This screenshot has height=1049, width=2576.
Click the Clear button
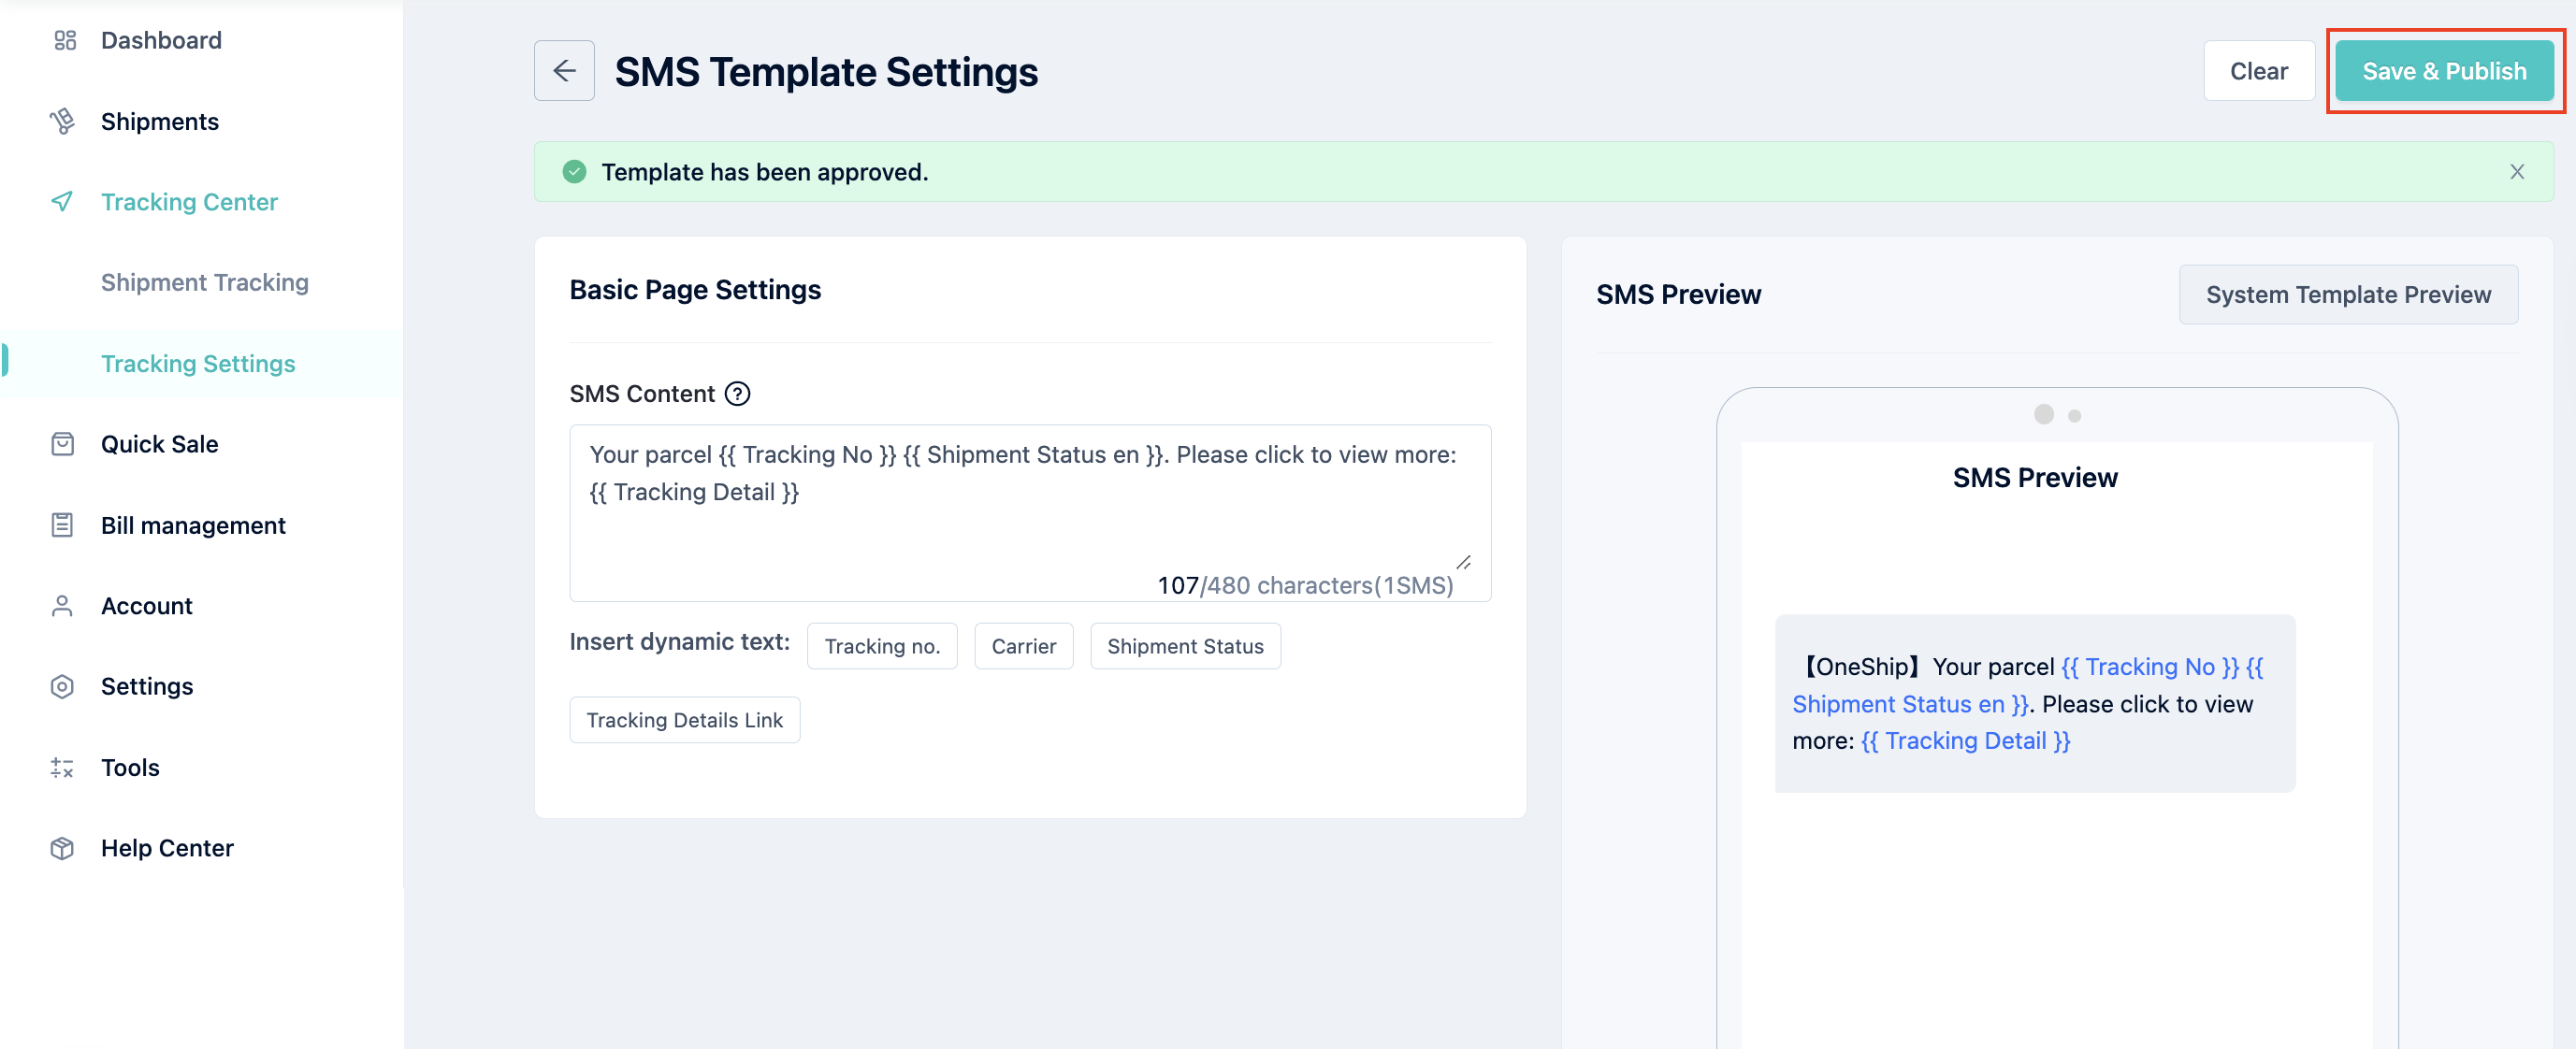click(x=2259, y=71)
